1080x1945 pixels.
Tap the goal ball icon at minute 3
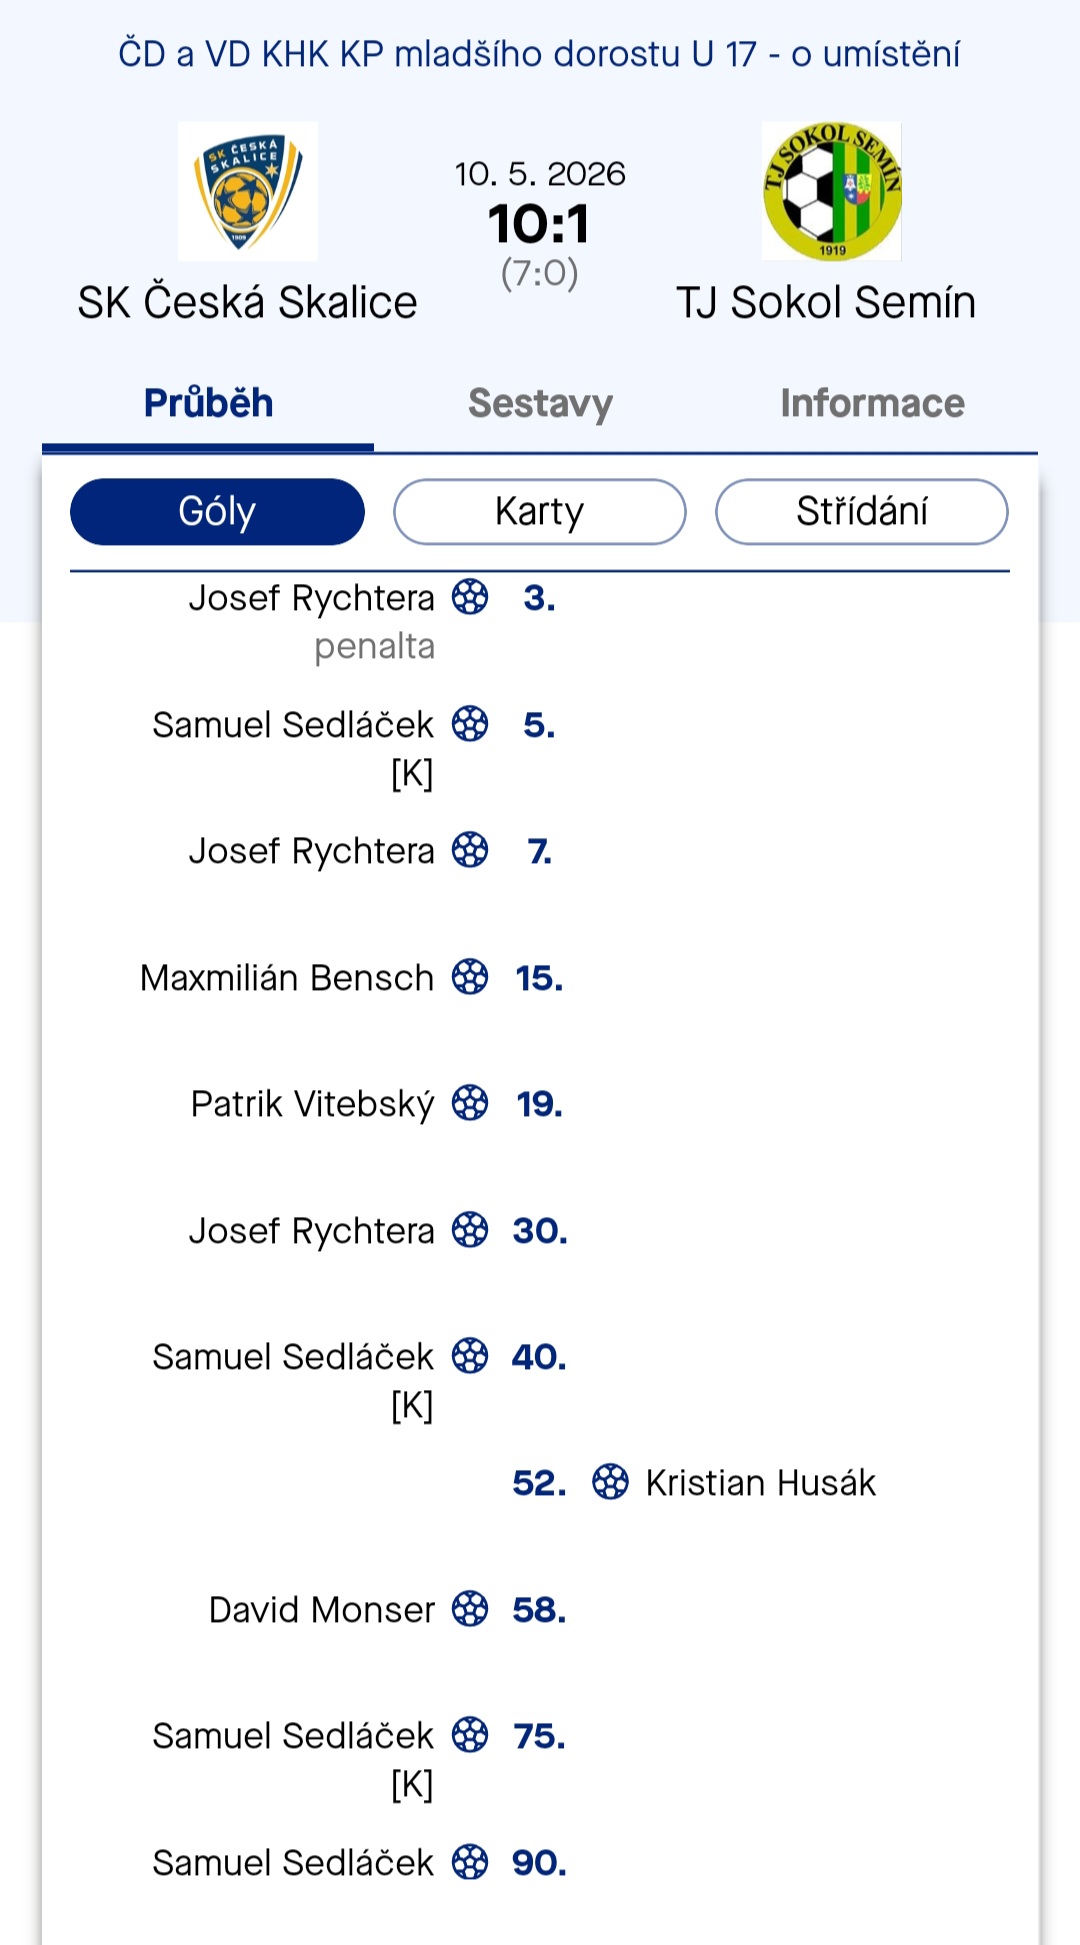click(x=470, y=597)
